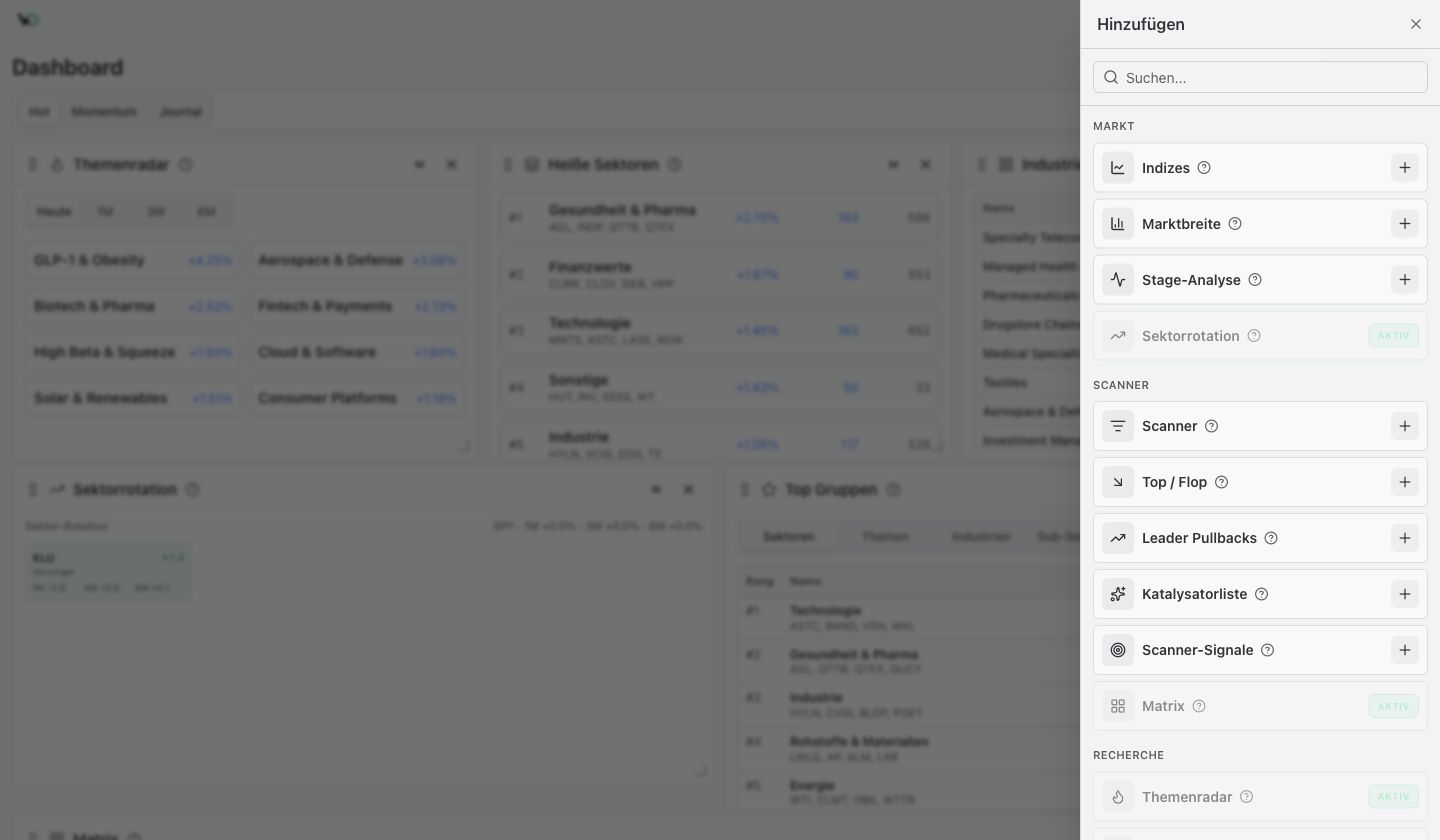
Task: Select the Stage-Analyse label
Action: pos(1191,280)
